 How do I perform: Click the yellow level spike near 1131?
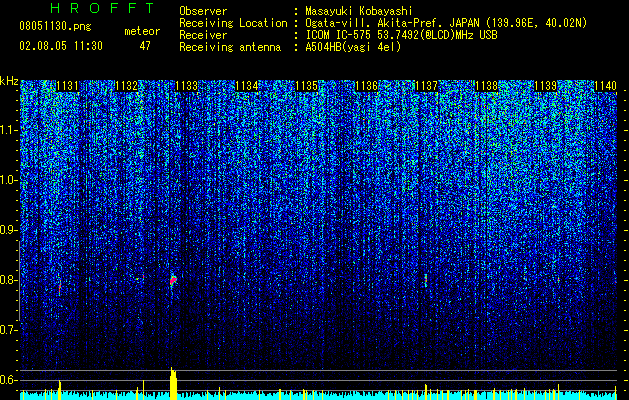coord(60,390)
